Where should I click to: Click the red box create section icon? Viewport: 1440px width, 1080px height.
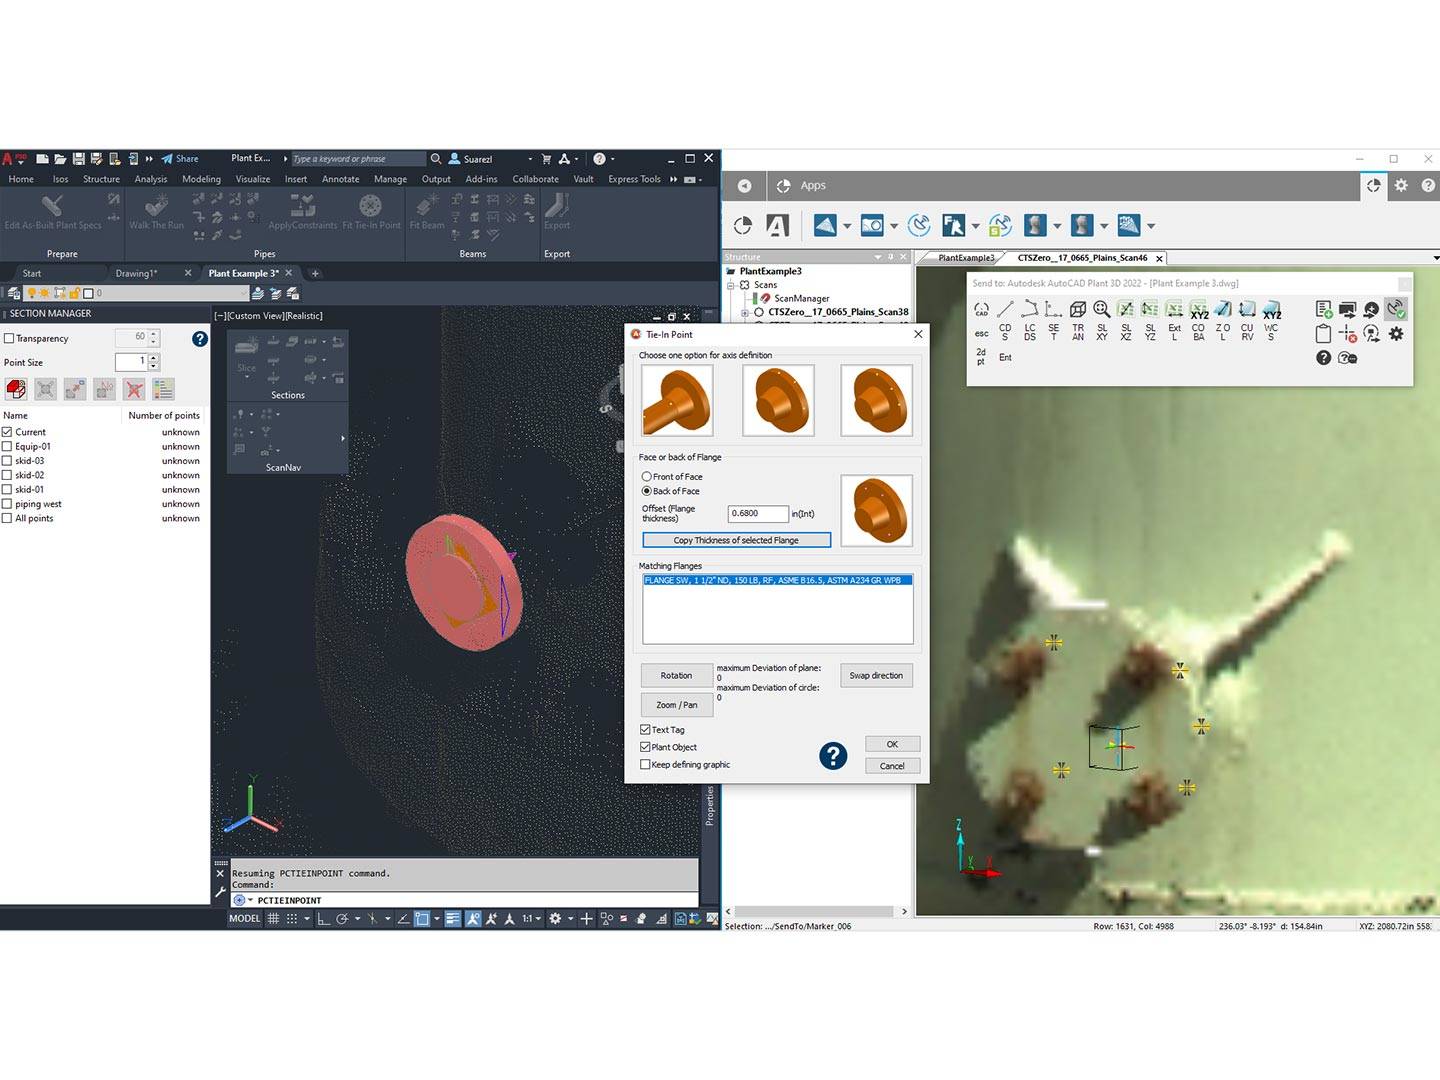16,389
